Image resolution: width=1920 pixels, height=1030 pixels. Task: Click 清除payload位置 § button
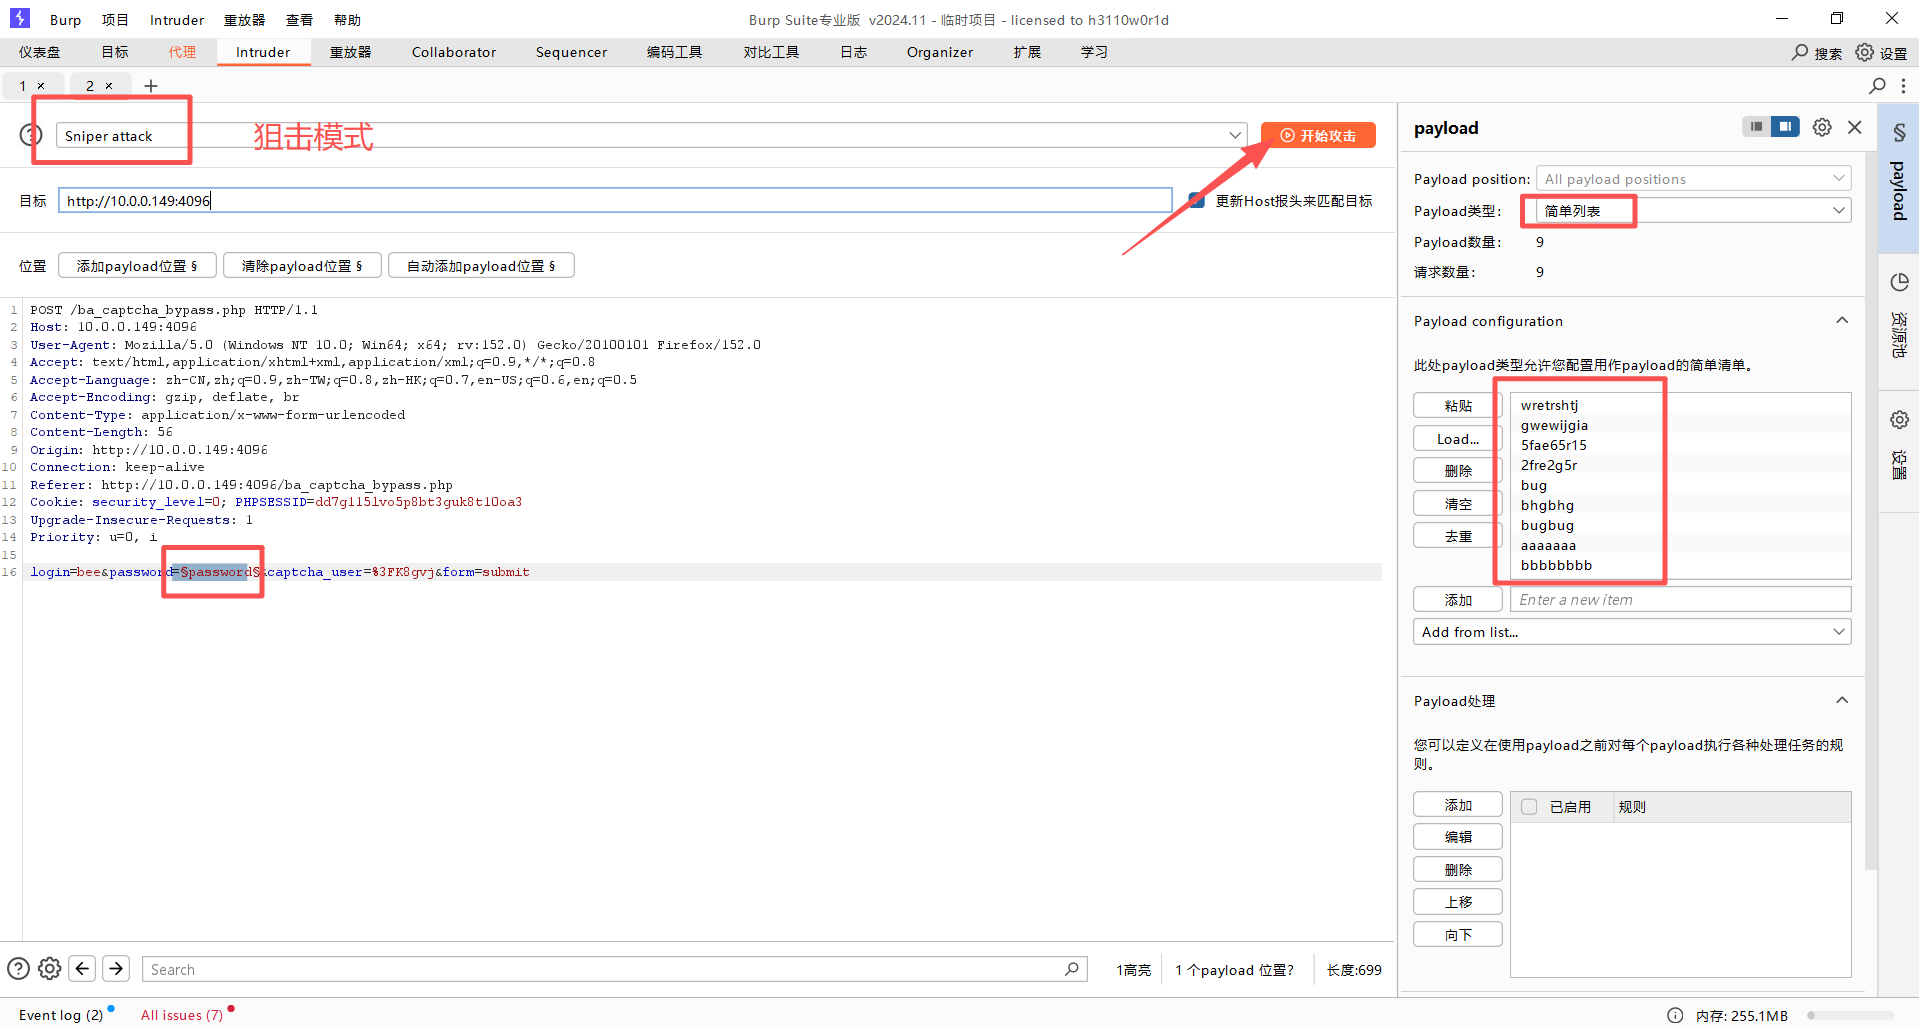(x=302, y=266)
